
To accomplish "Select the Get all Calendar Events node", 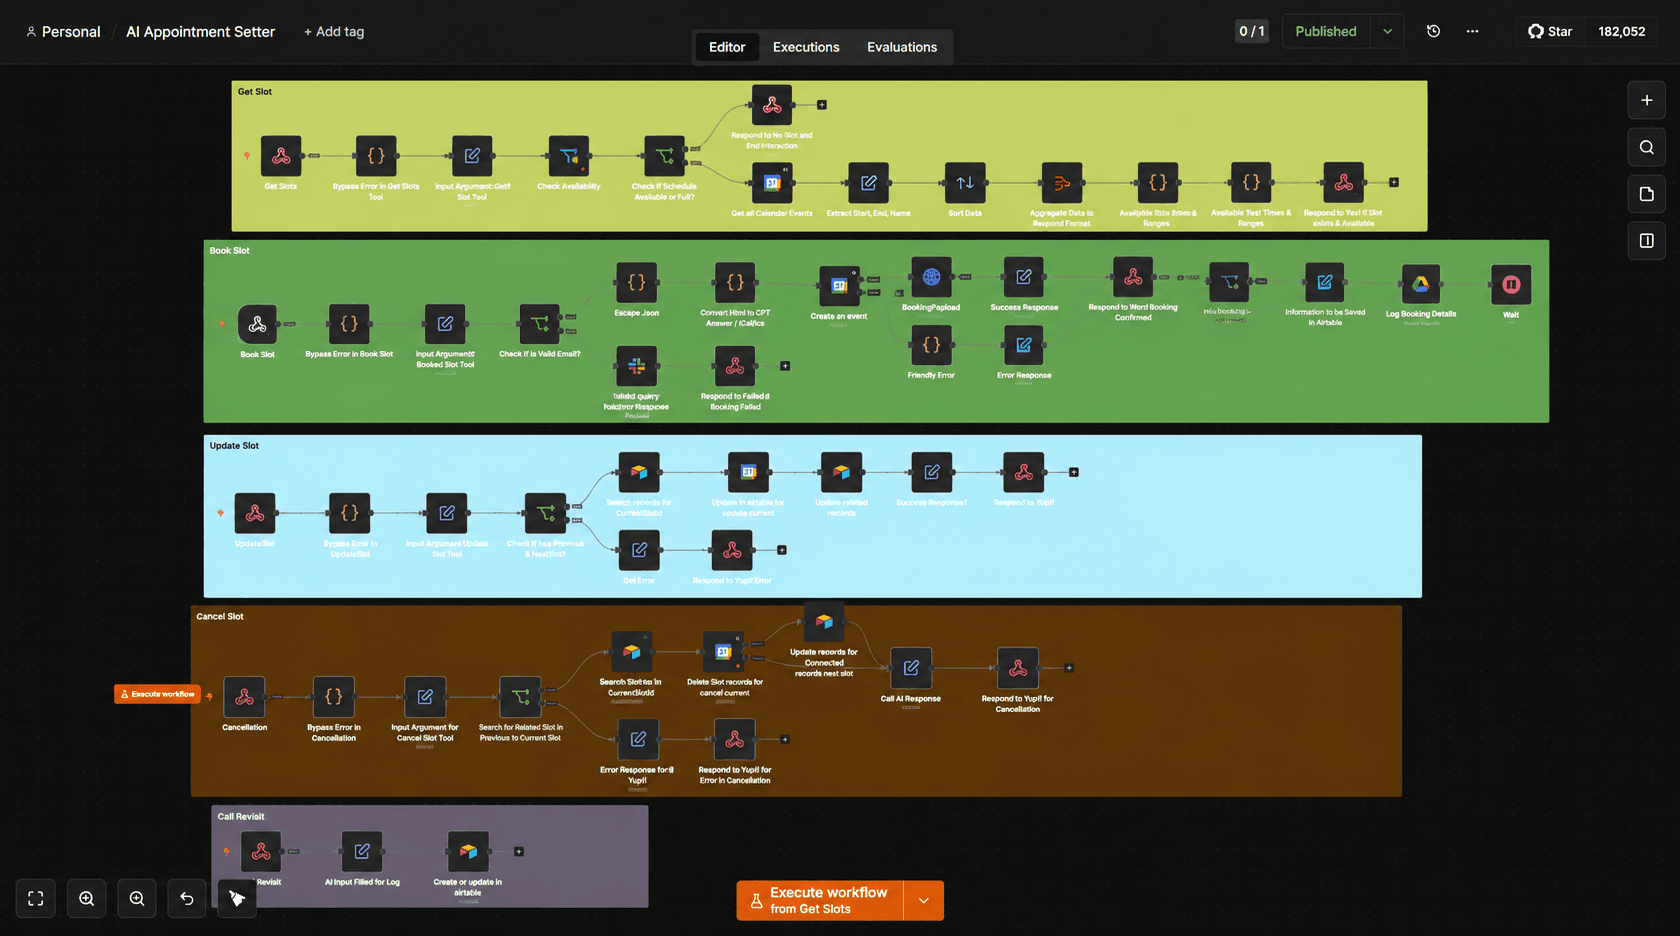I will (x=772, y=183).
